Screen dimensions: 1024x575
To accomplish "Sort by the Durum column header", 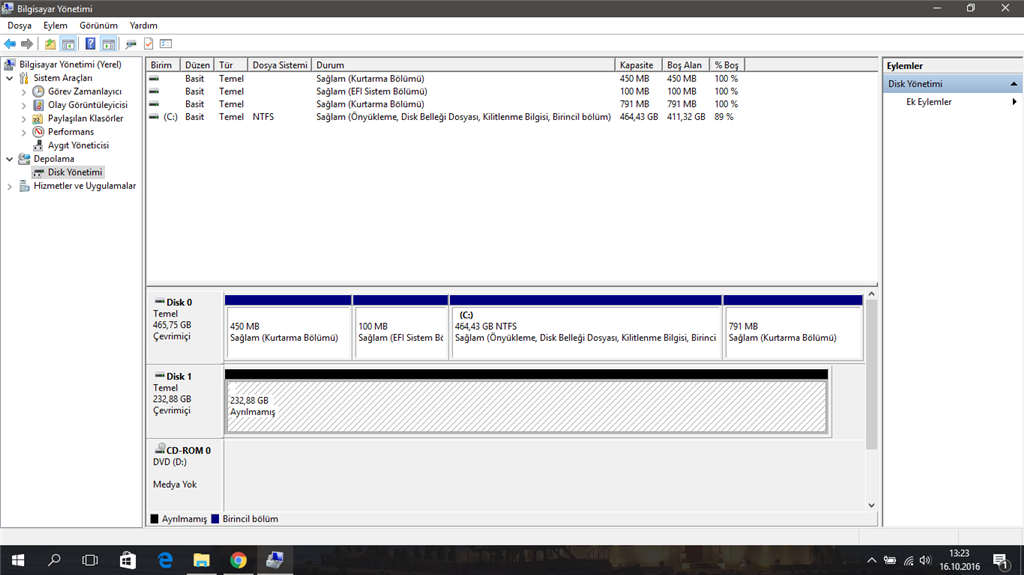I will (x=464, y=65).
